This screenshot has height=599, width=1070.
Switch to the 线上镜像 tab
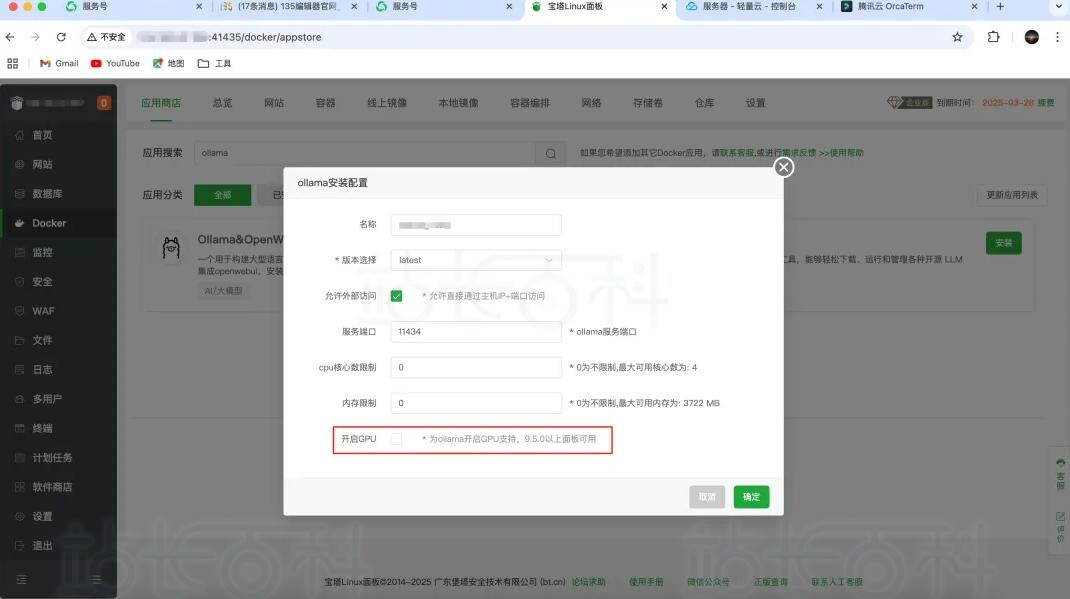387,103
